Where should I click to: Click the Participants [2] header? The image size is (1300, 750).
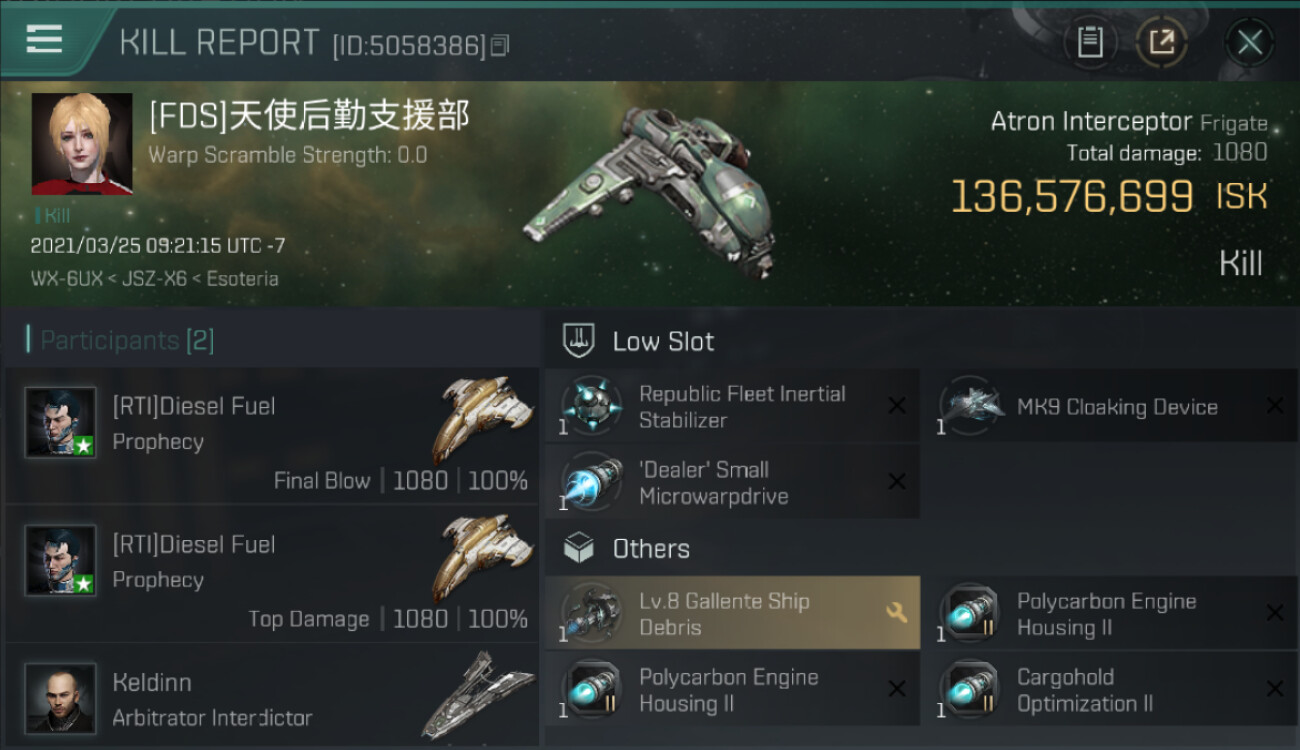pyautogui.click(x=121, y=340)
